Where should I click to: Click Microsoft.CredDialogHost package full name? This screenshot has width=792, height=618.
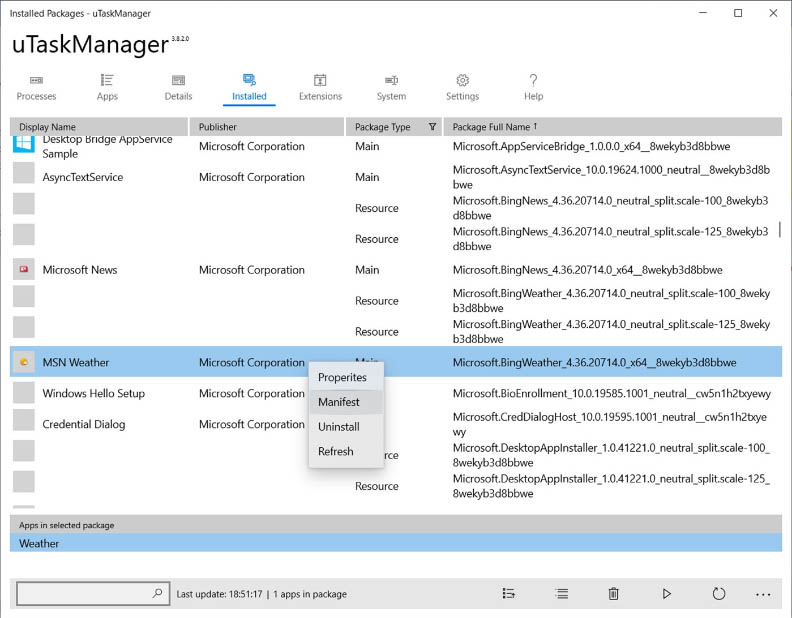point(610,424)
